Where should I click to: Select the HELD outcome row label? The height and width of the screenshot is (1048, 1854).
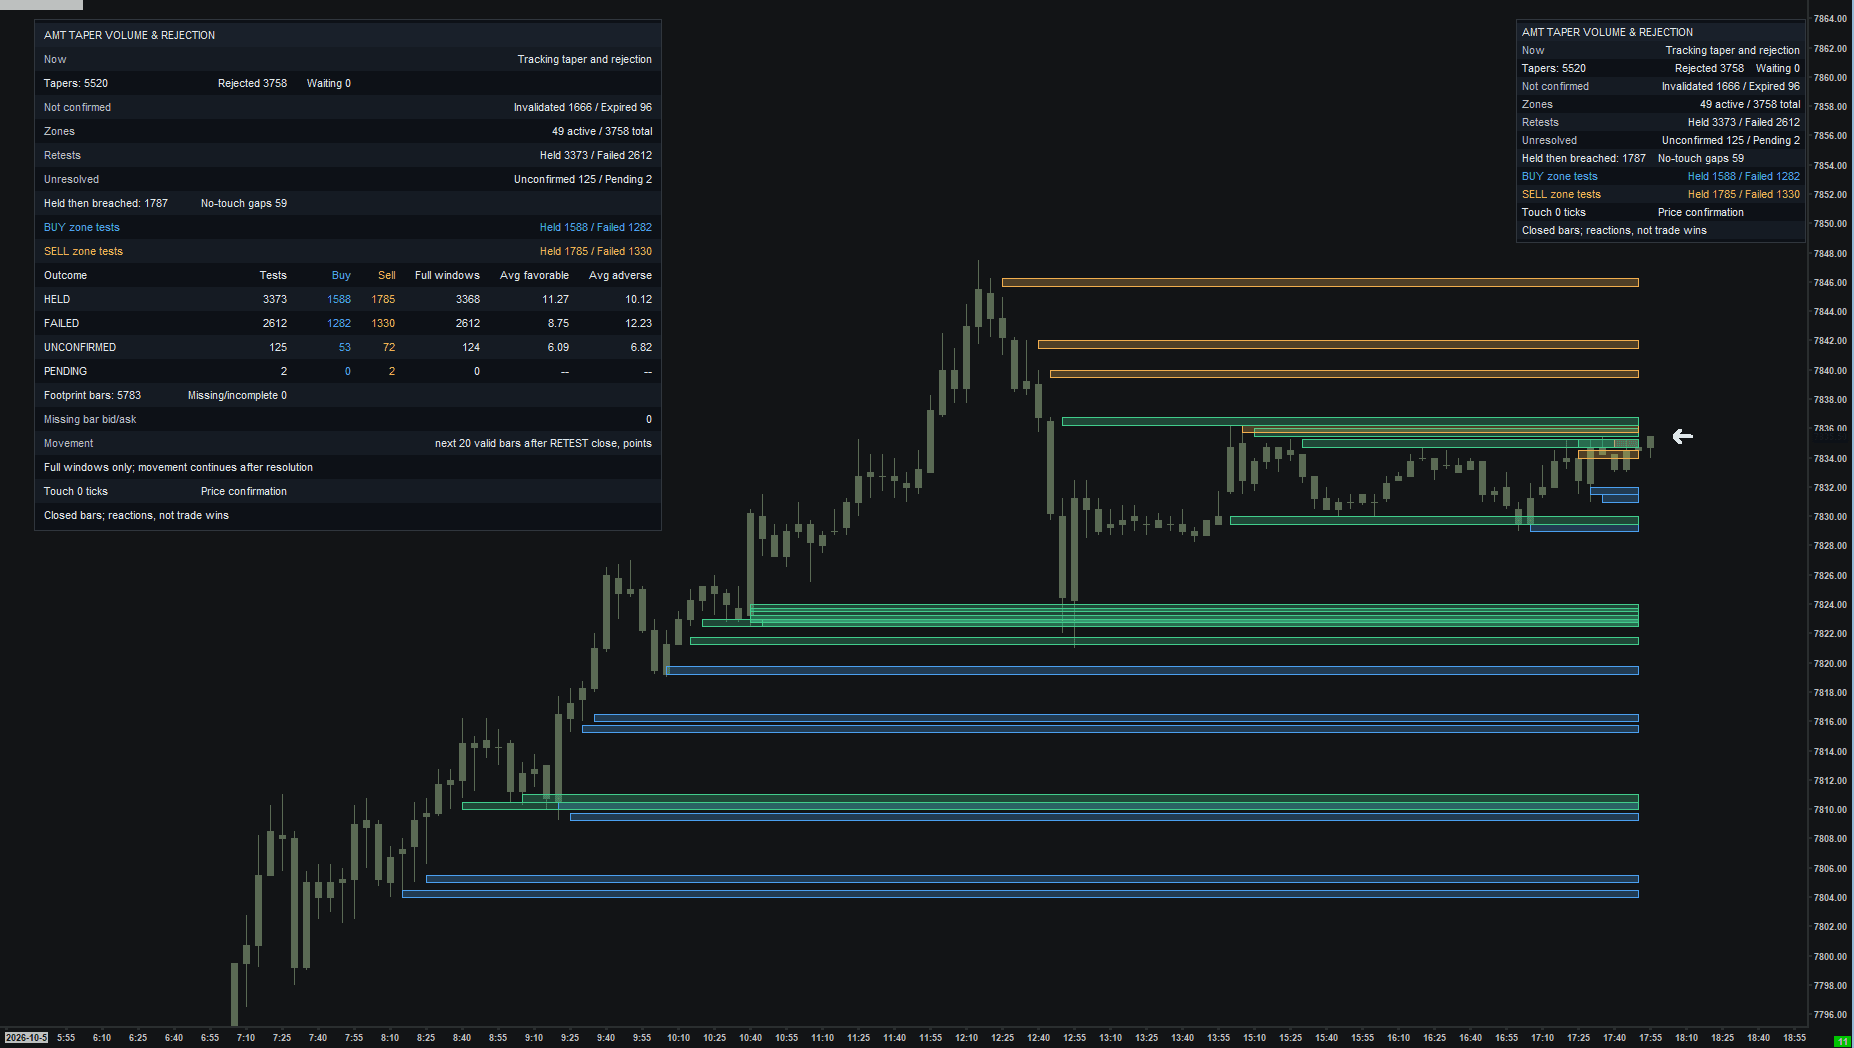coord(57,299)
